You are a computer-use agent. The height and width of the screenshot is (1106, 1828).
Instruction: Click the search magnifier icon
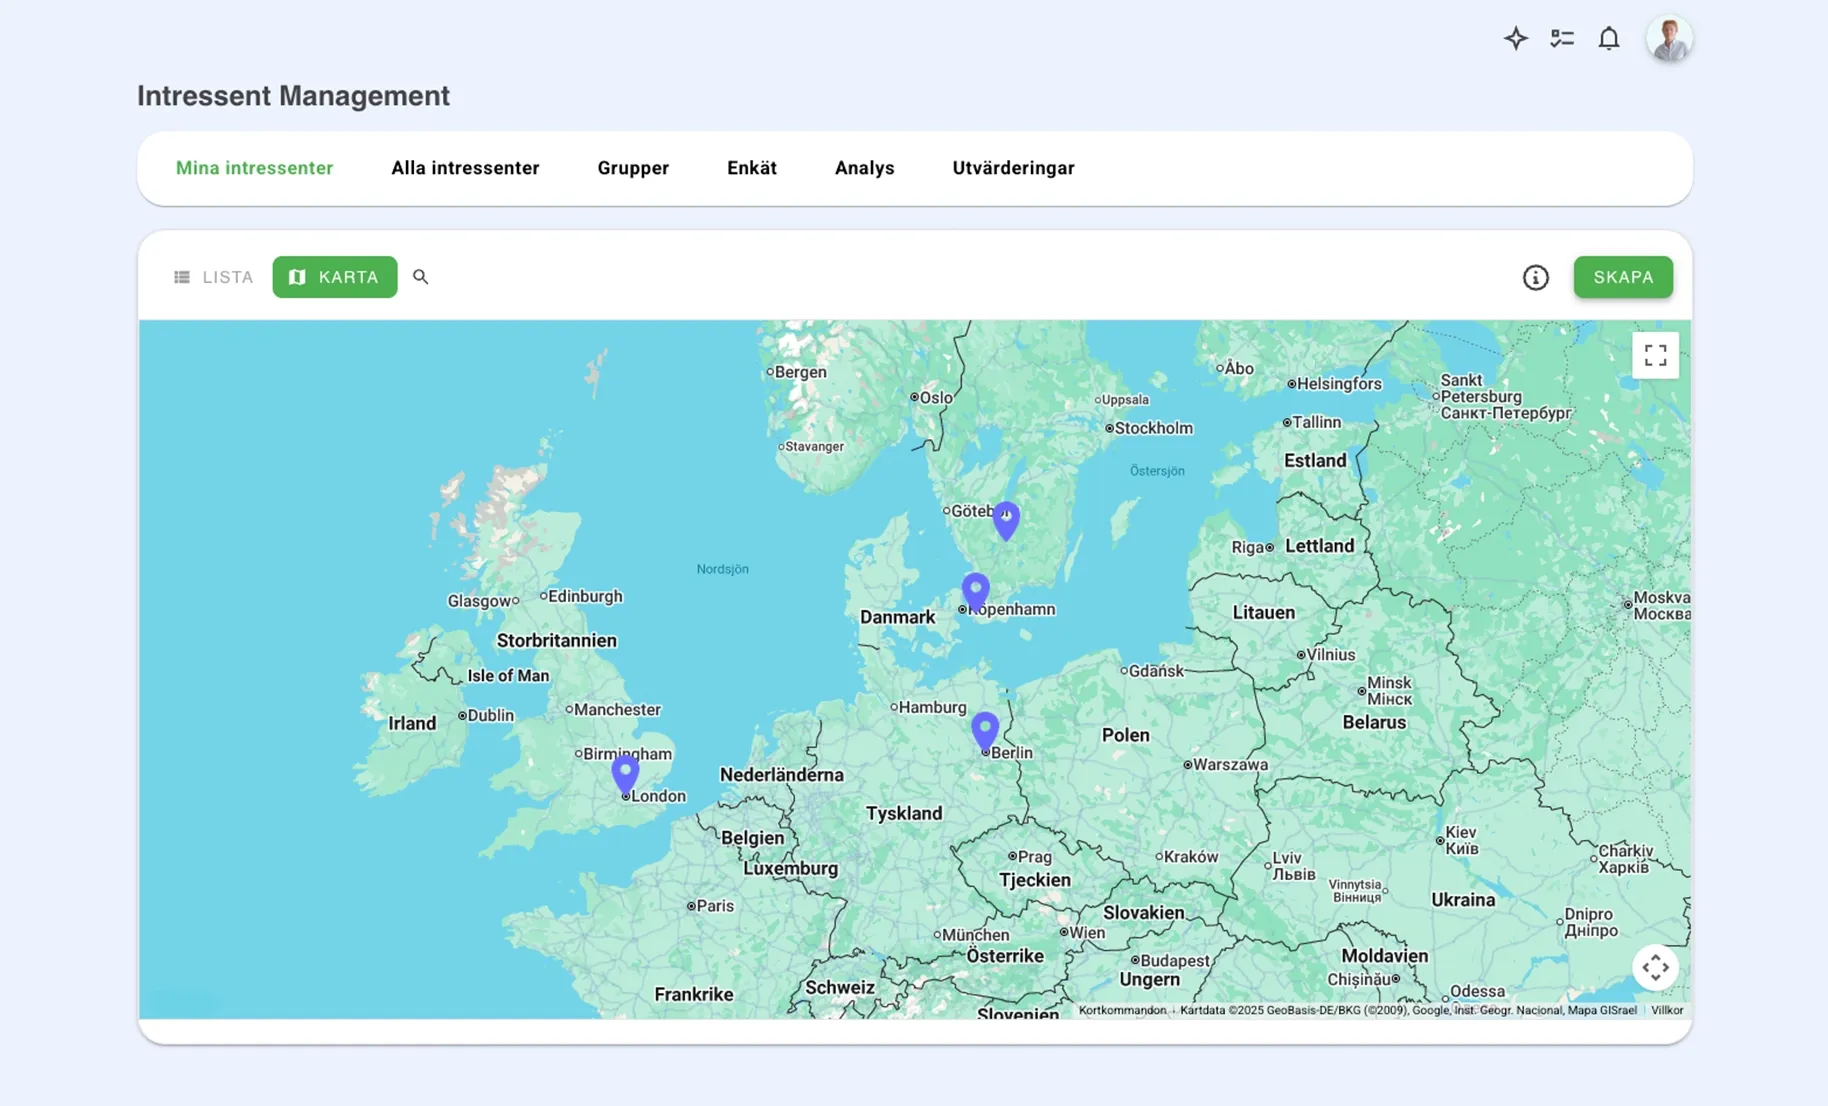421,277
